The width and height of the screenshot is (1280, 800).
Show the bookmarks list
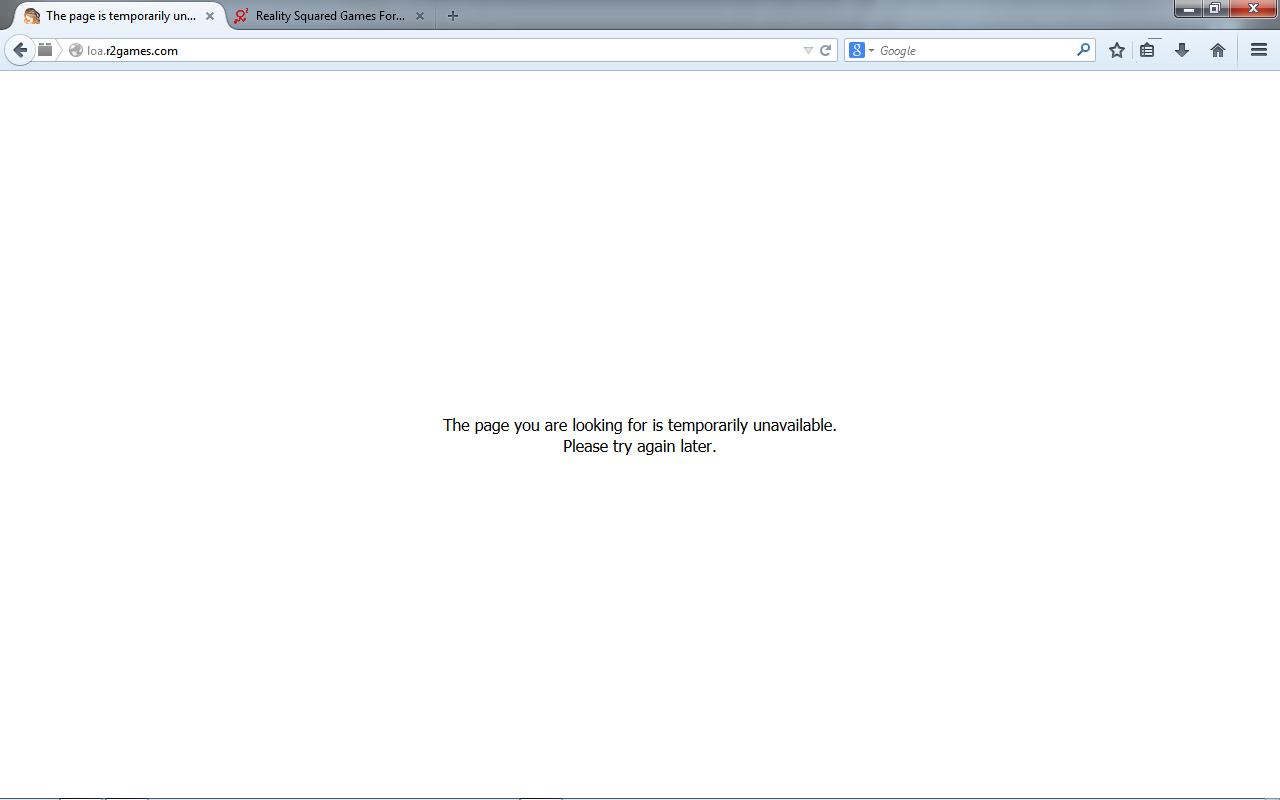(1148, 50)
